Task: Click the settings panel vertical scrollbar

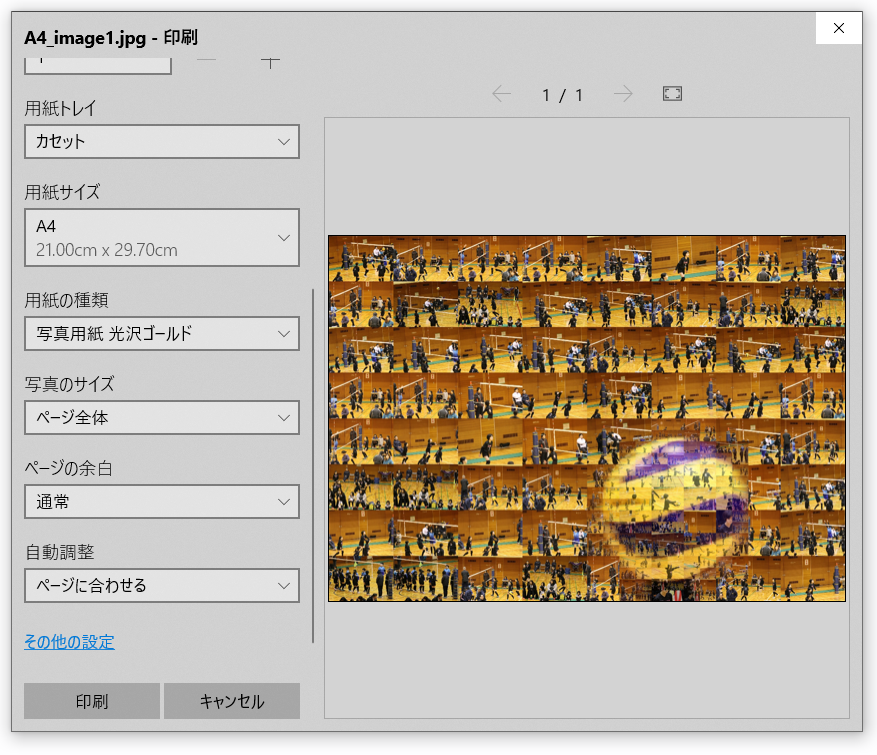Action: [313, 465]
